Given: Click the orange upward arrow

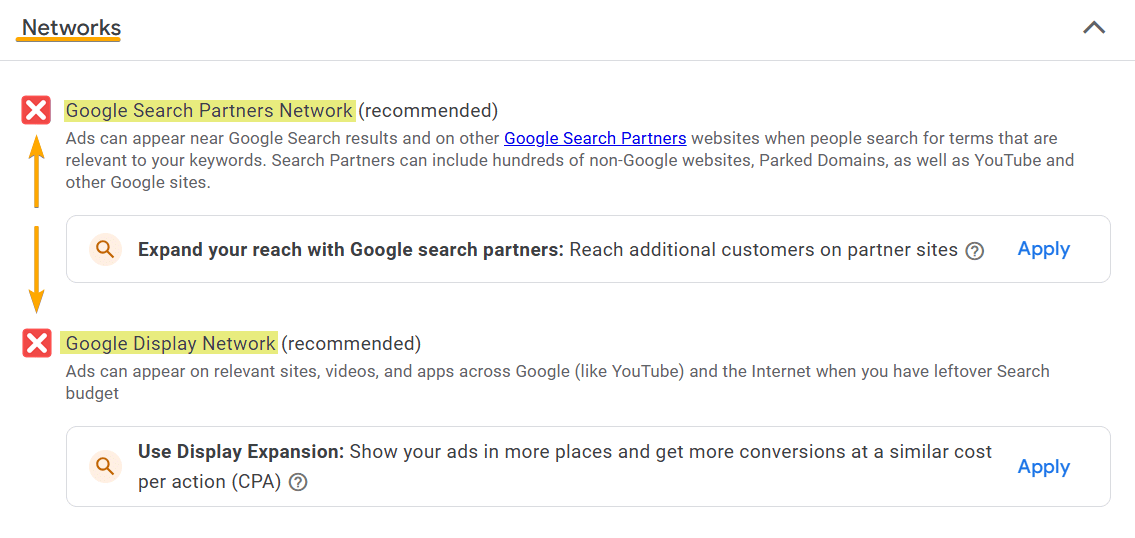Looking at the screenshot, I should pyautogui.click(x=37, y=170).
